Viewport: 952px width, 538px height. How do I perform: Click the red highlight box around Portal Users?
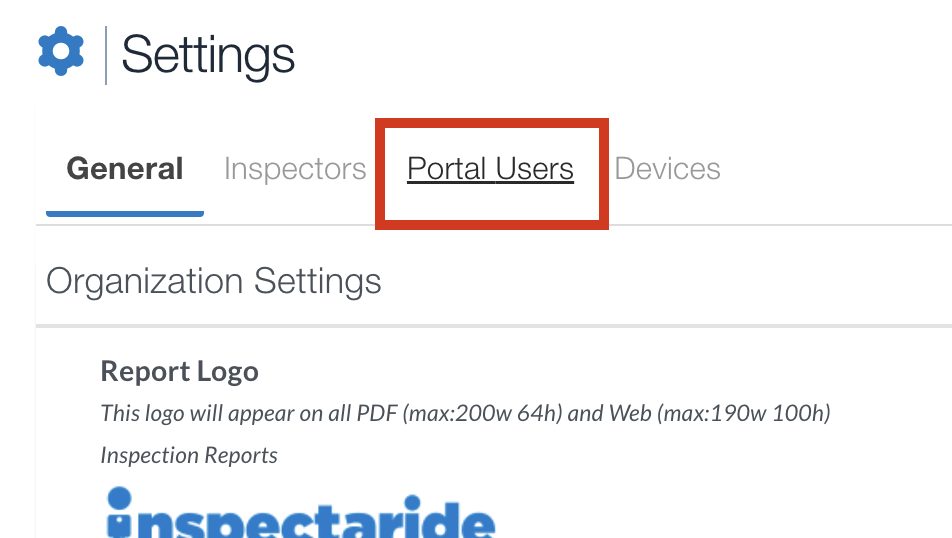click(492, 174)
